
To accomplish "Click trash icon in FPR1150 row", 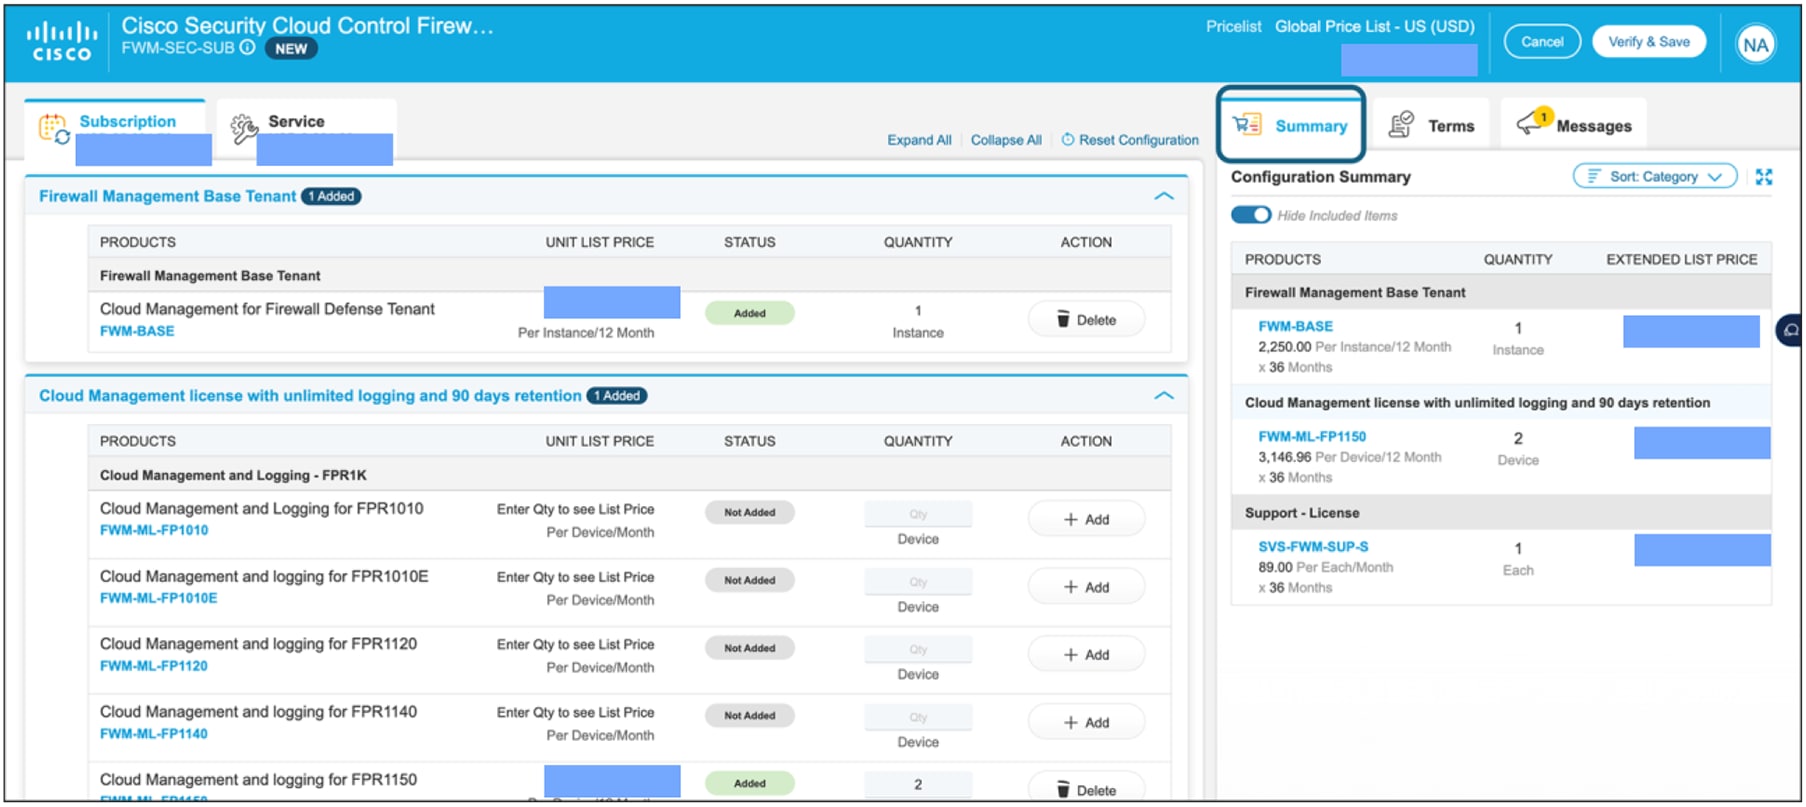I will (1063, 790).
